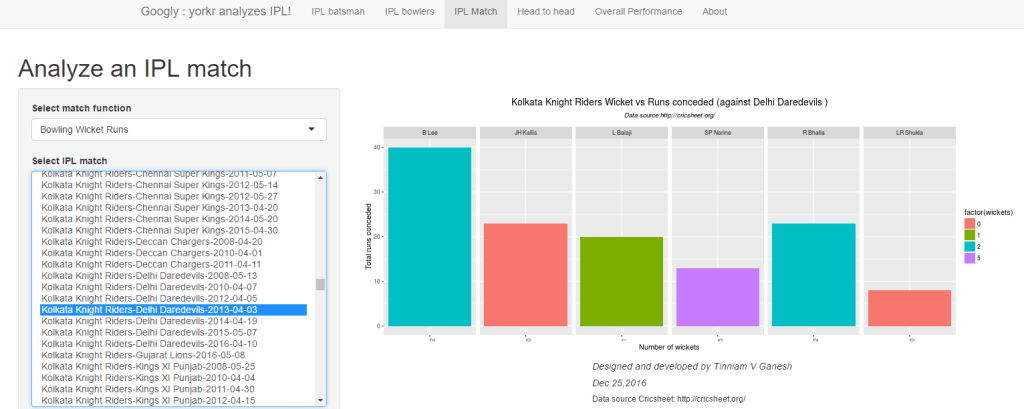Click scroll-down arrow of match list

pyautogui.click(x=320, y=400)
